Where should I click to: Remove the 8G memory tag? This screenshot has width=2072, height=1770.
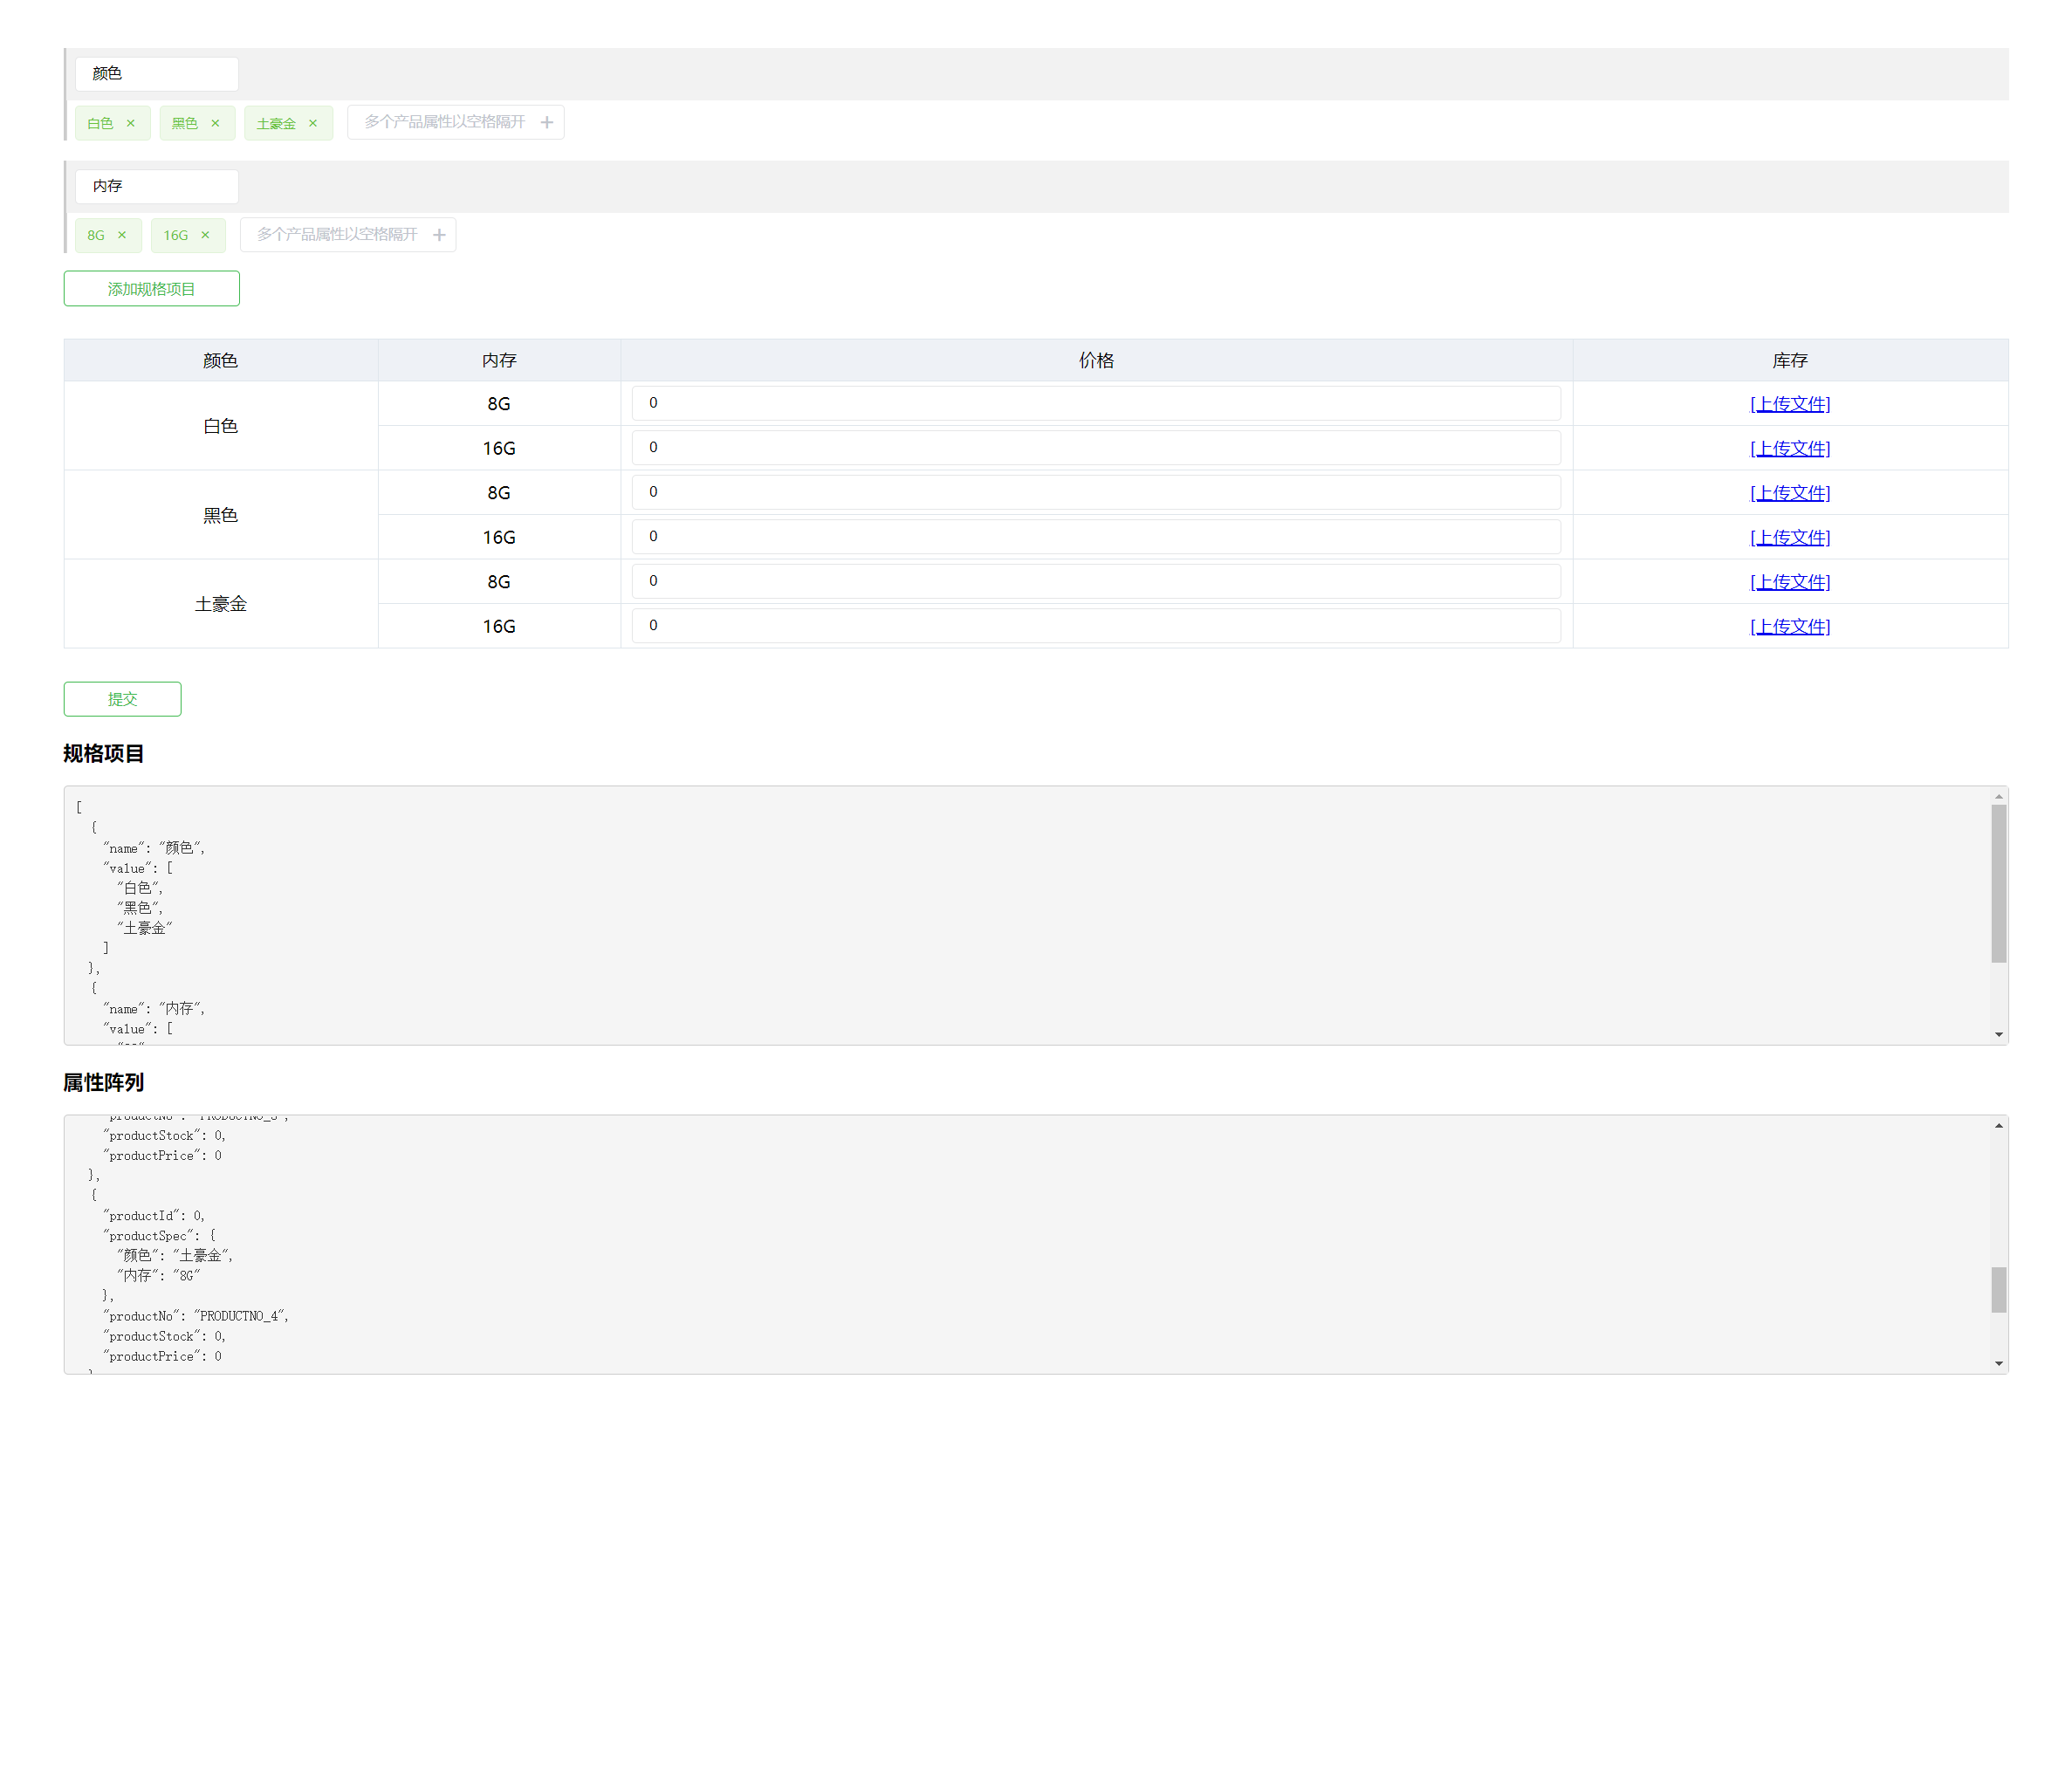point(122,235)
